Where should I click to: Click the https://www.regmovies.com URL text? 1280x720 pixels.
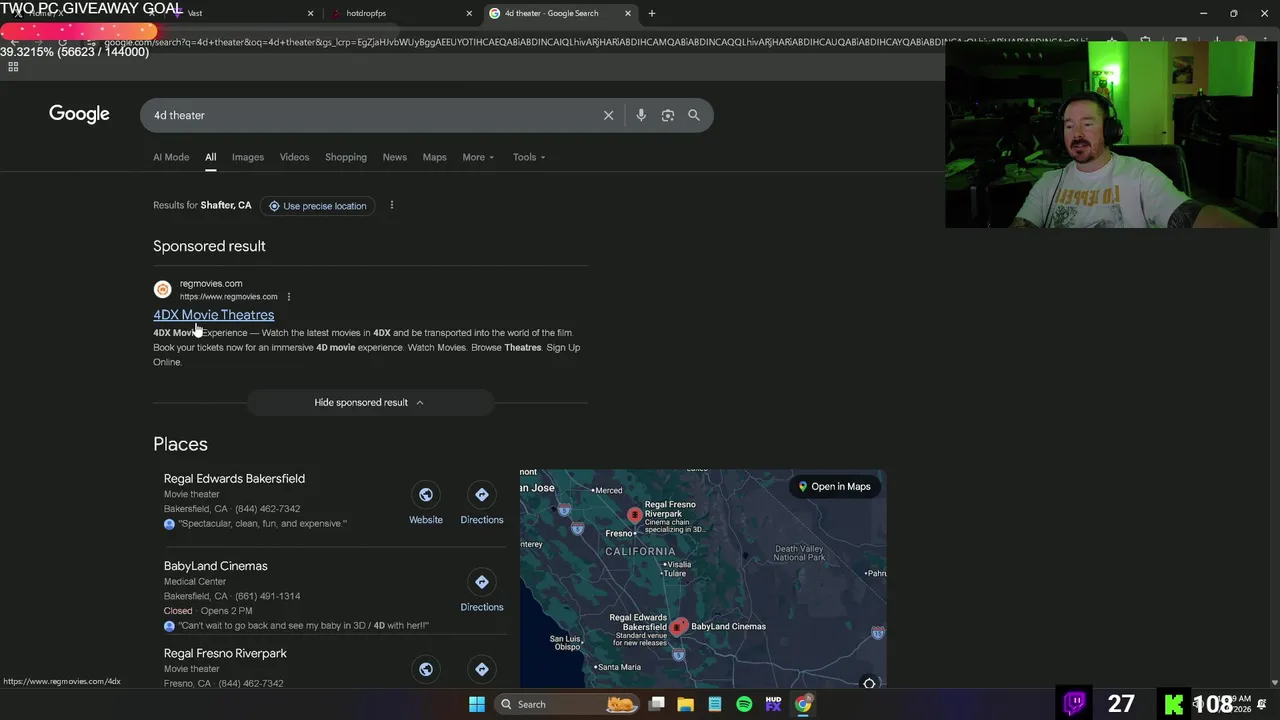pos(228,297)
